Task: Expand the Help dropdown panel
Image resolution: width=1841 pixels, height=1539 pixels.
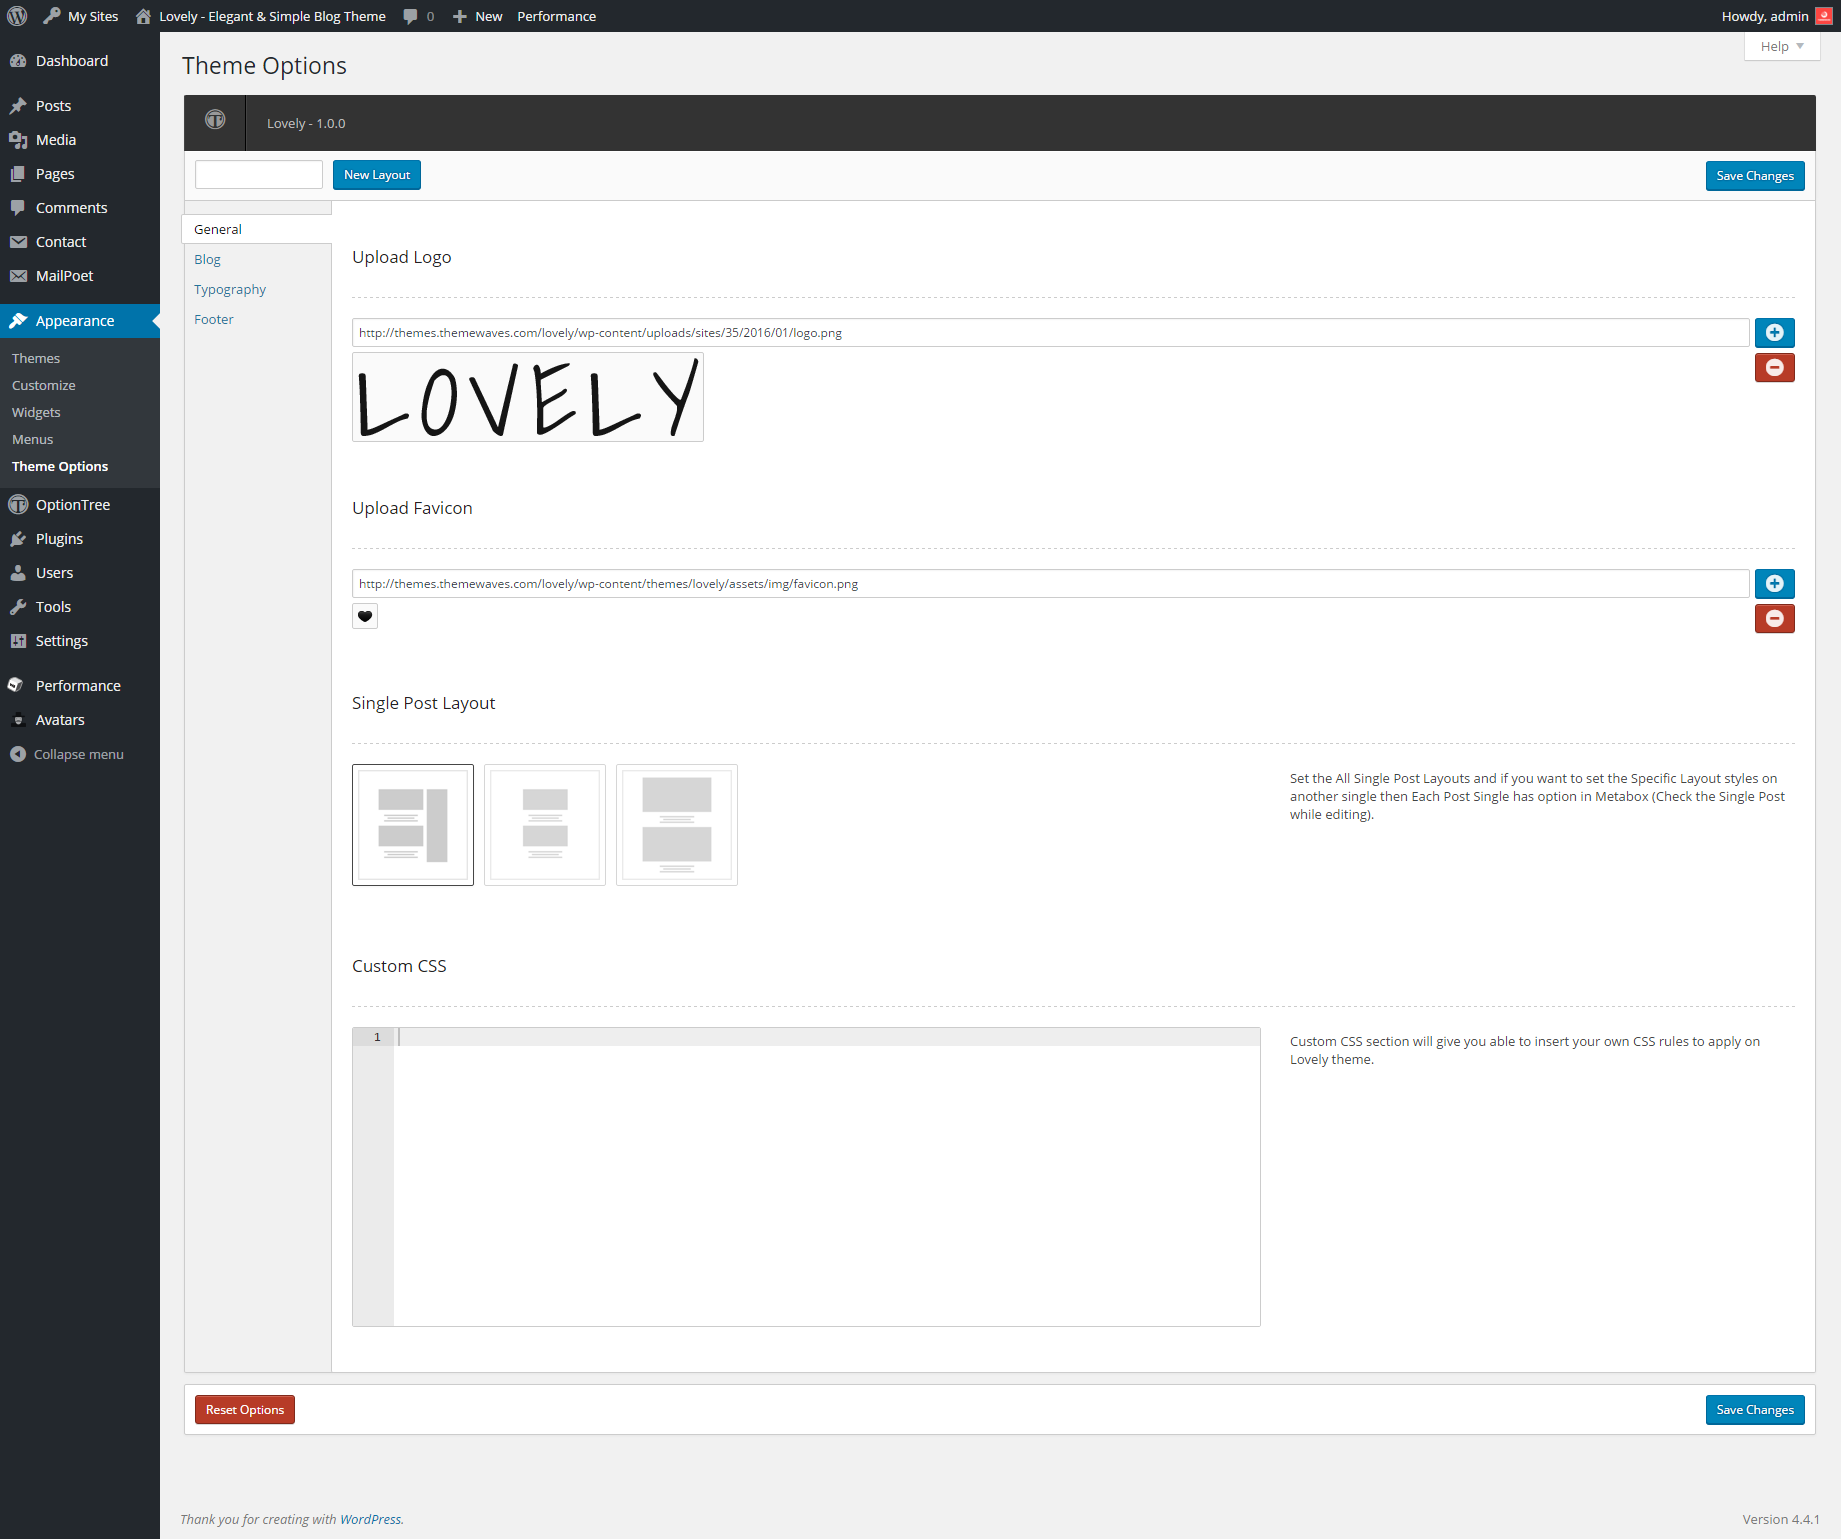Action: (x=1781, y=47)
